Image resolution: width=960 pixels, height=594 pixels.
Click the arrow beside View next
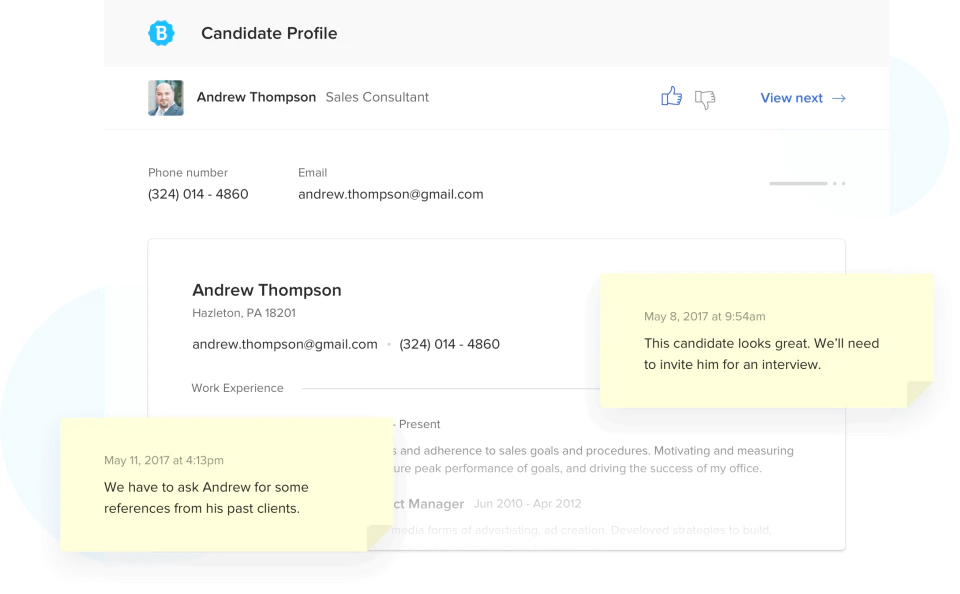coord(839,98)
